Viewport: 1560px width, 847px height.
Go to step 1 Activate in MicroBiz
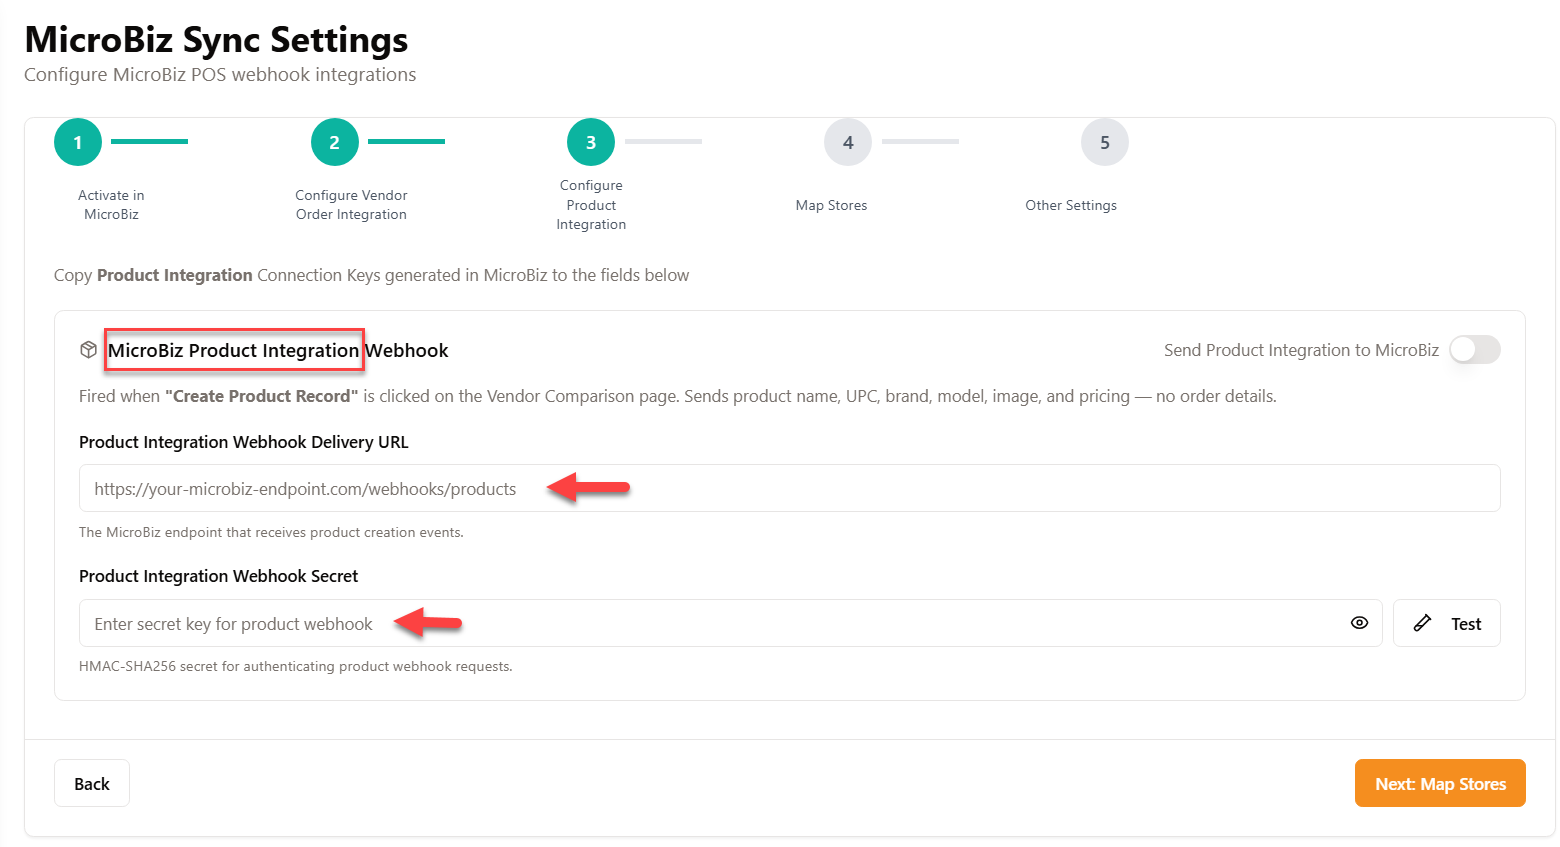click(x=78, y=142)
